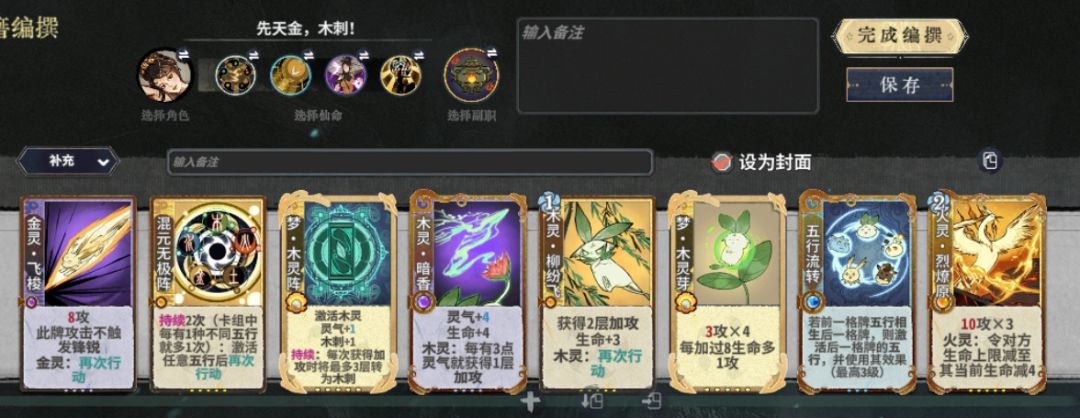
Task: Toggle the 设为封面 cover checkbox
Action: (721, 163)
